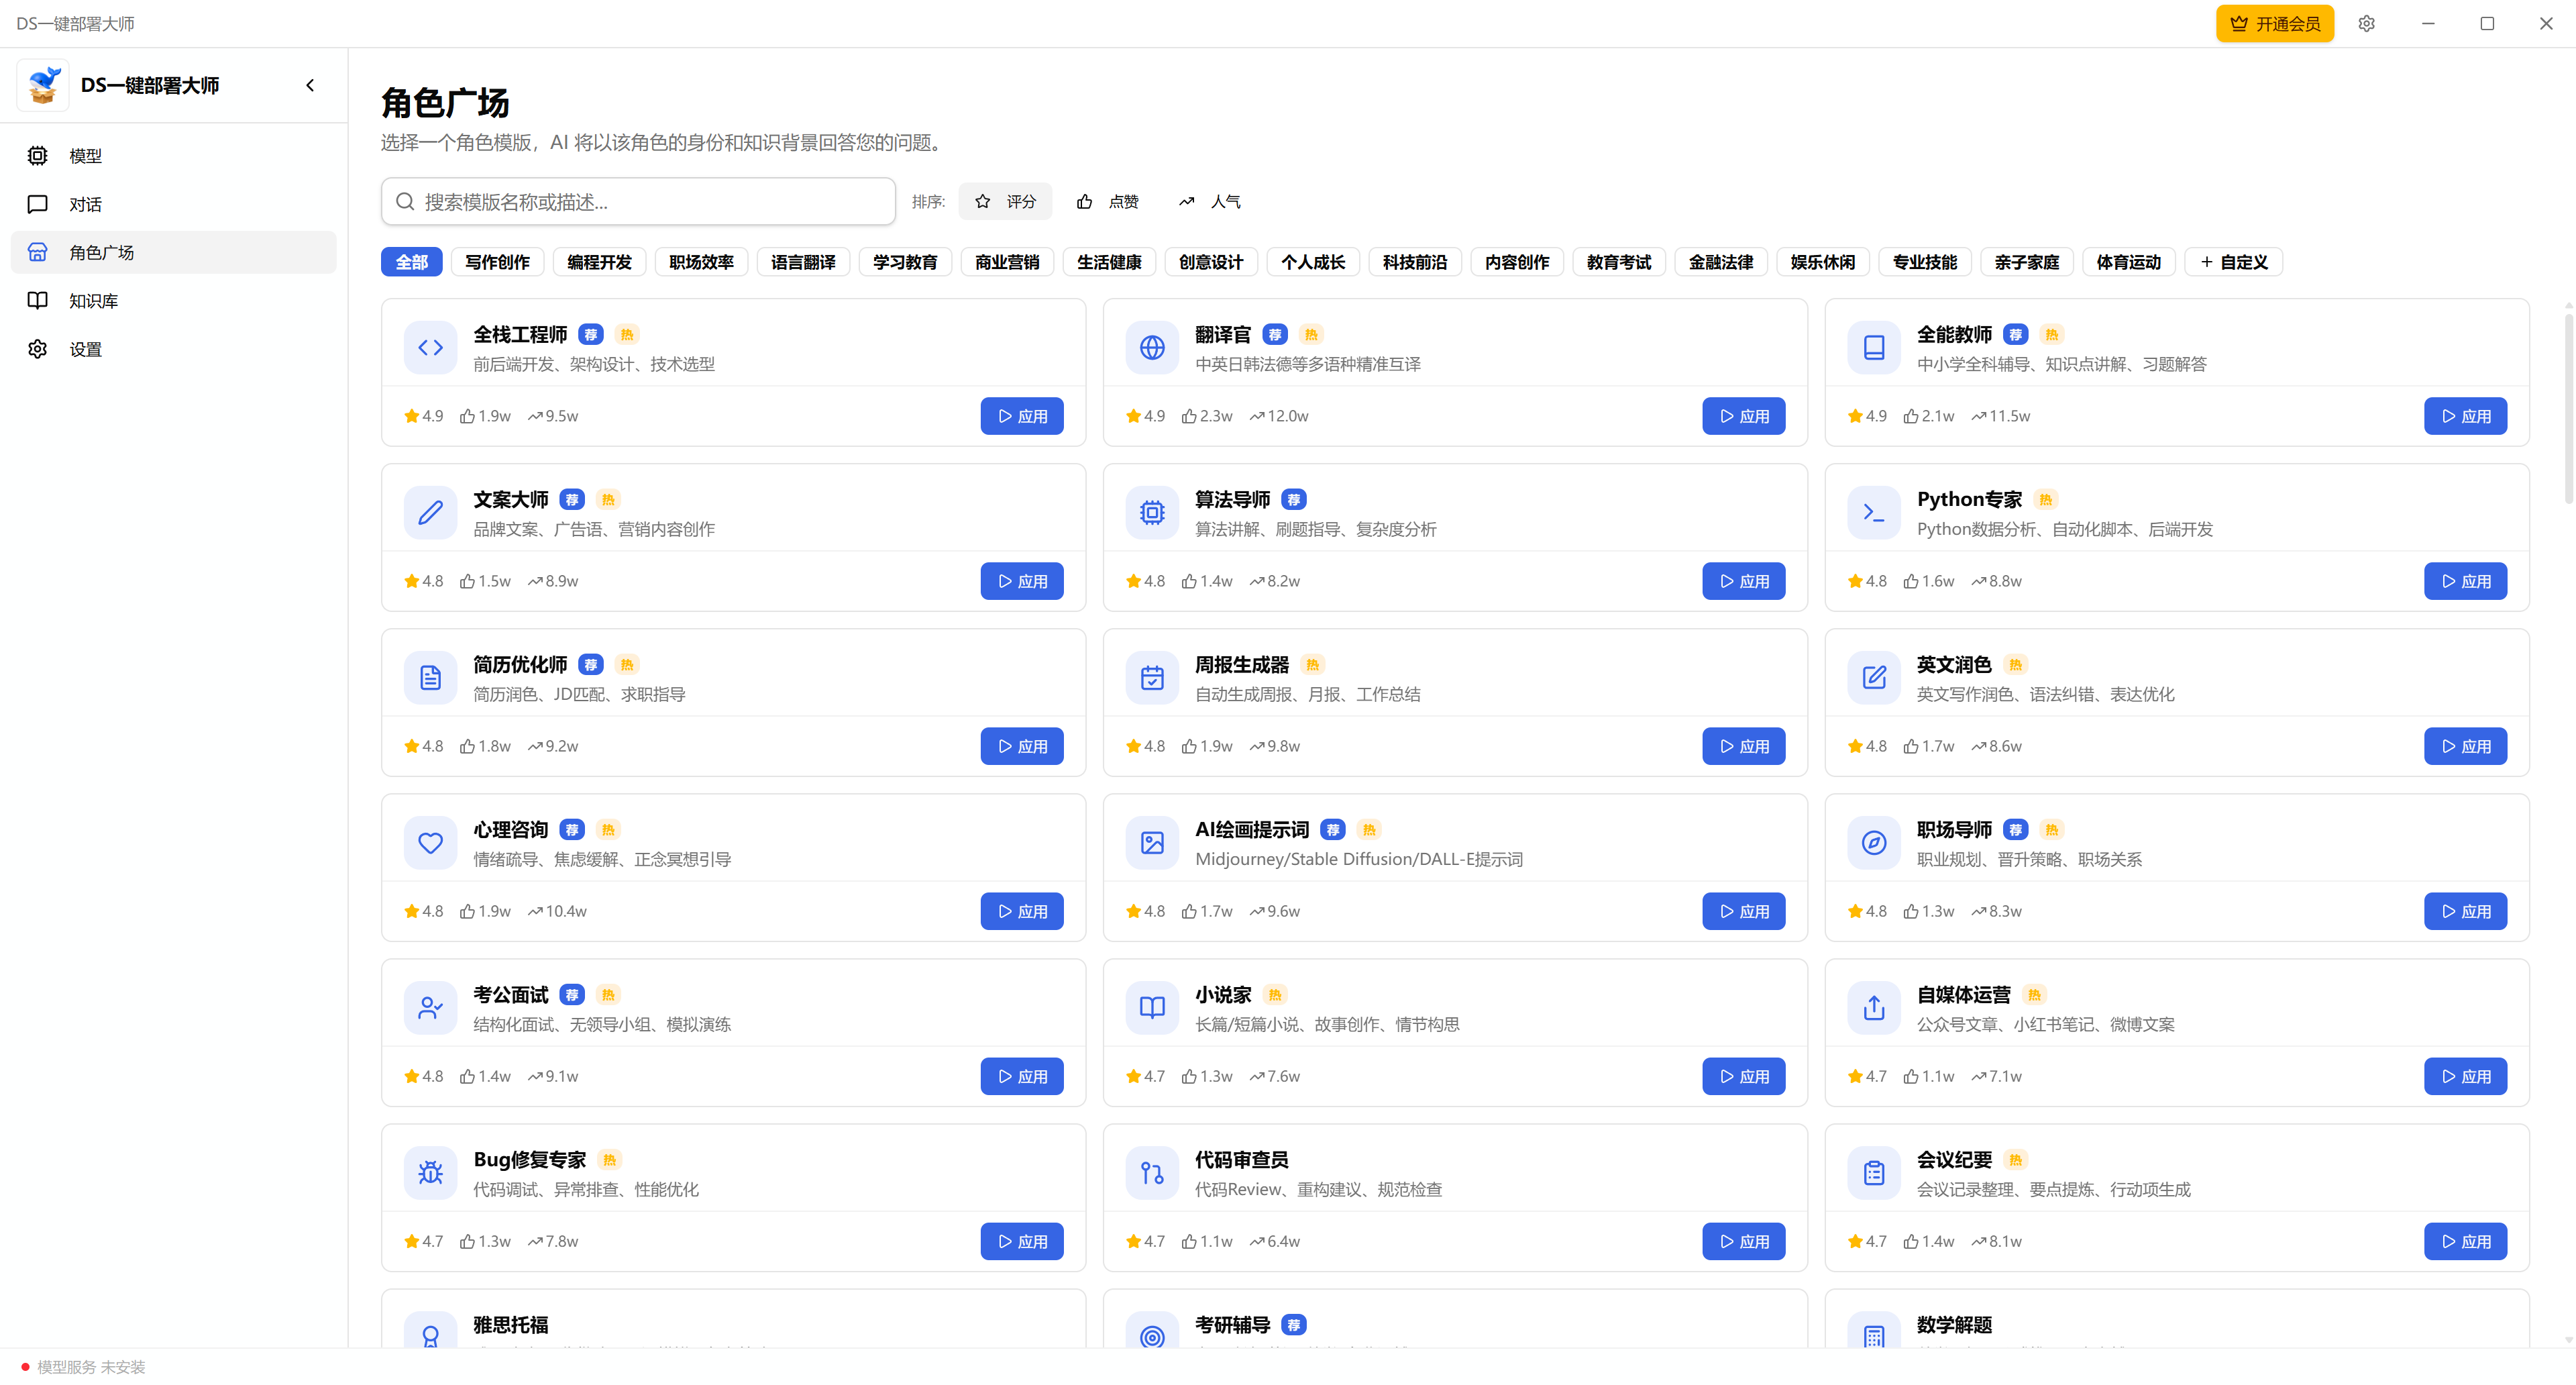Click the 翻译官 globe icon

point(1153,348)
